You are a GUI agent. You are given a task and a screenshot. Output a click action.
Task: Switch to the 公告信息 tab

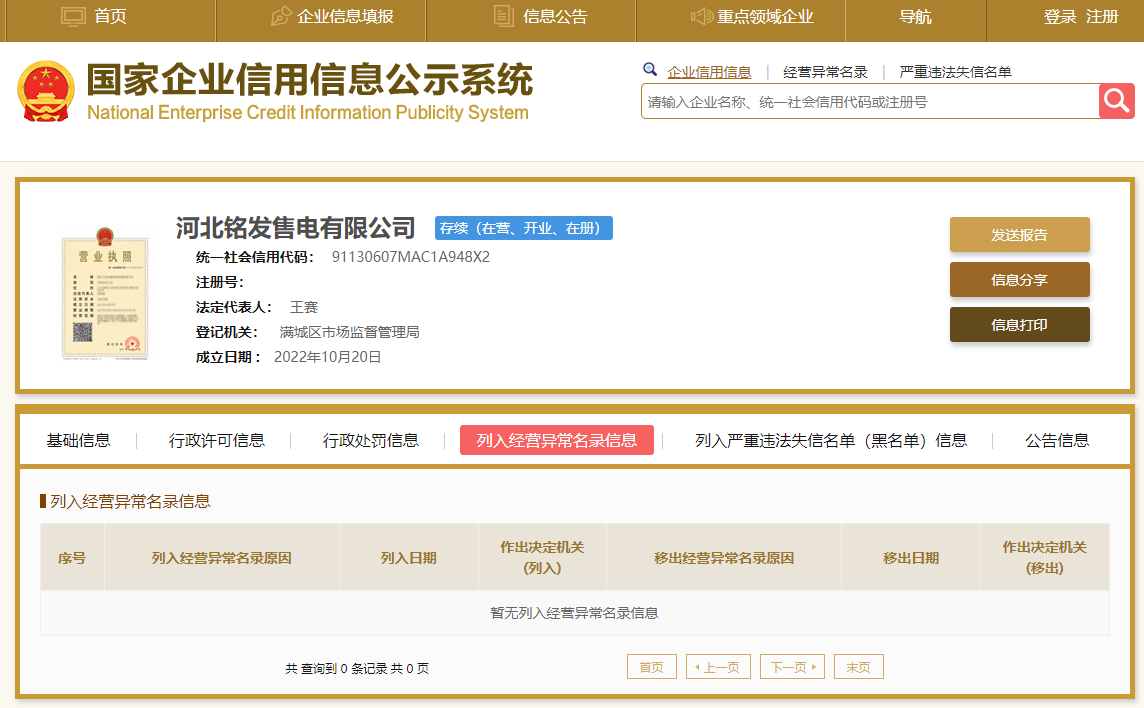point(1057,440)
